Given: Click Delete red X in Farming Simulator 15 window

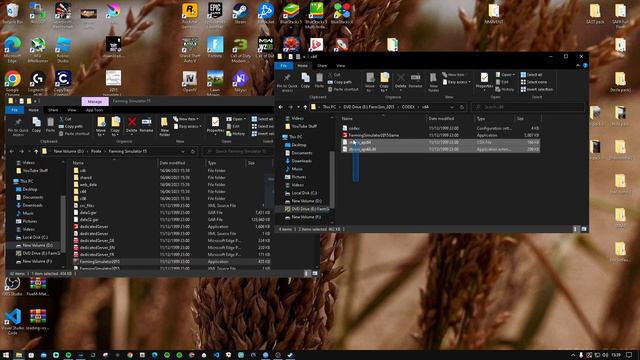Looking at the screenshot, I should [131, 125].
